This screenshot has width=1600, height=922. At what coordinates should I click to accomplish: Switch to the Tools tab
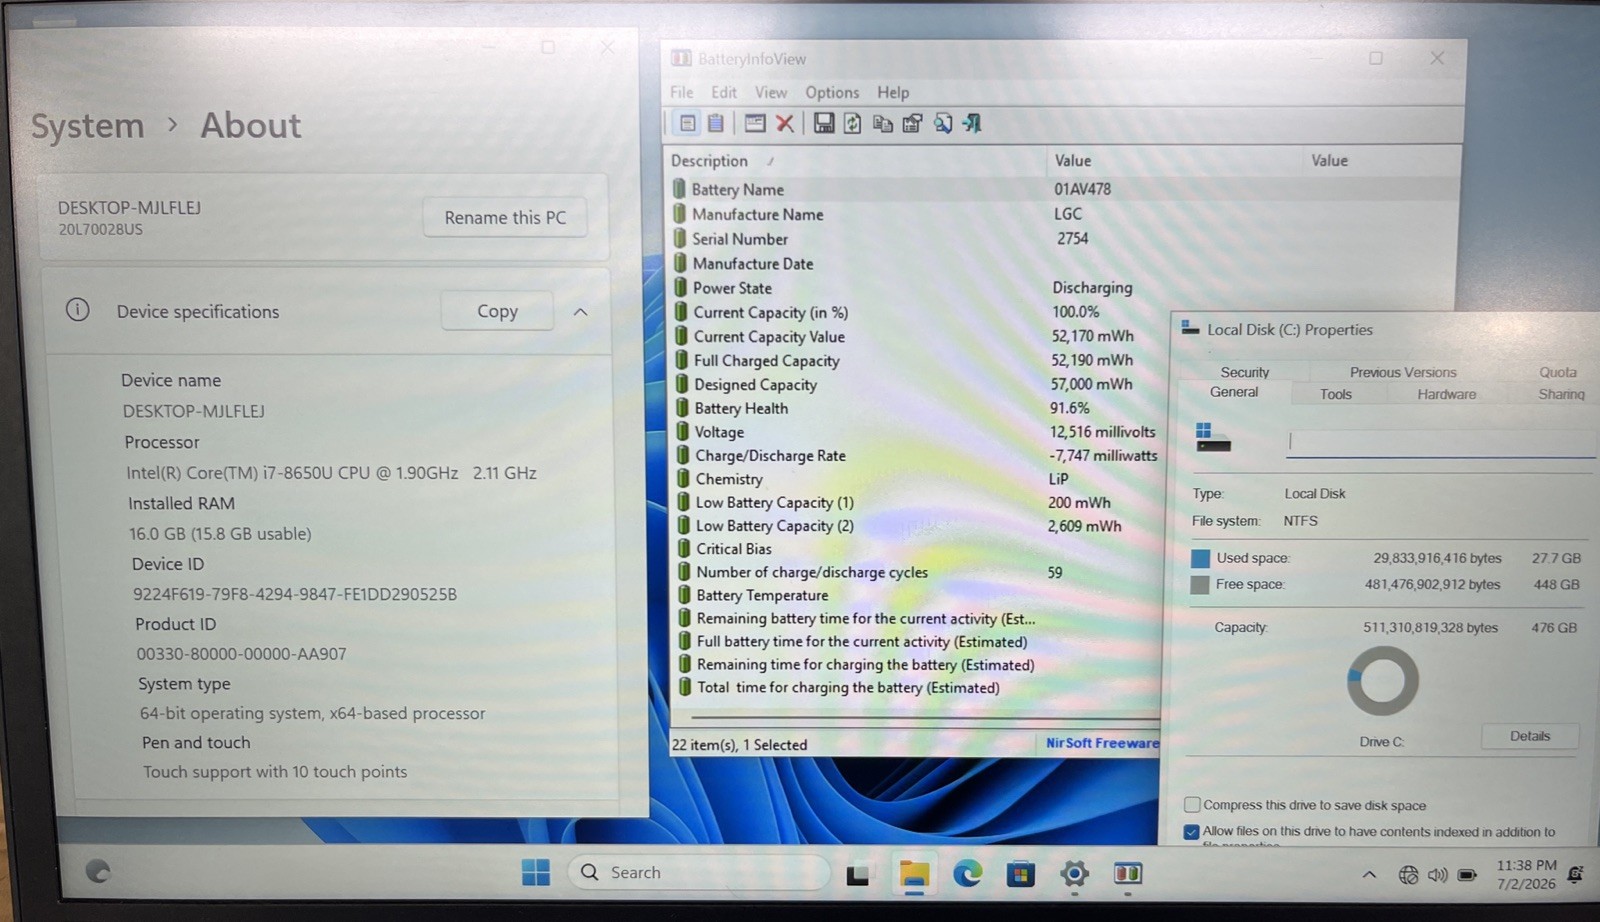click(1335, 395)
